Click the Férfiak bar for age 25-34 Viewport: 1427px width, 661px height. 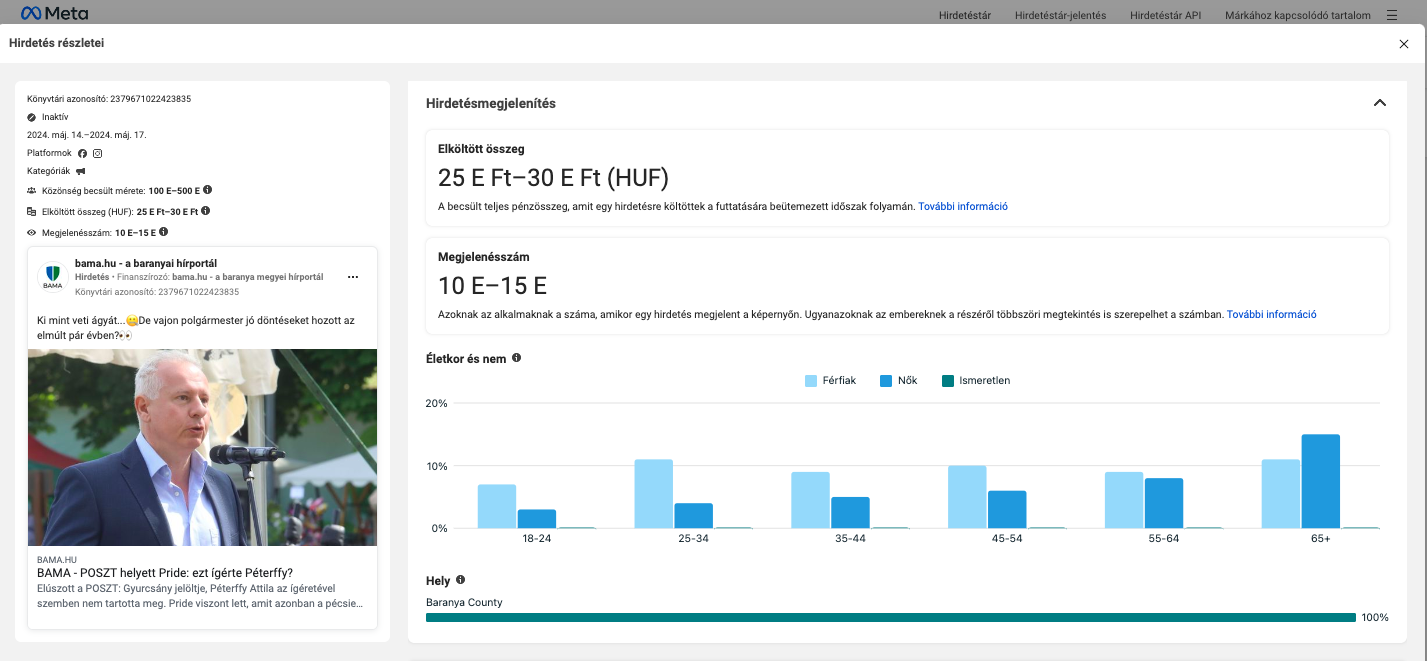pyautogui.click(x=654, y=494)
